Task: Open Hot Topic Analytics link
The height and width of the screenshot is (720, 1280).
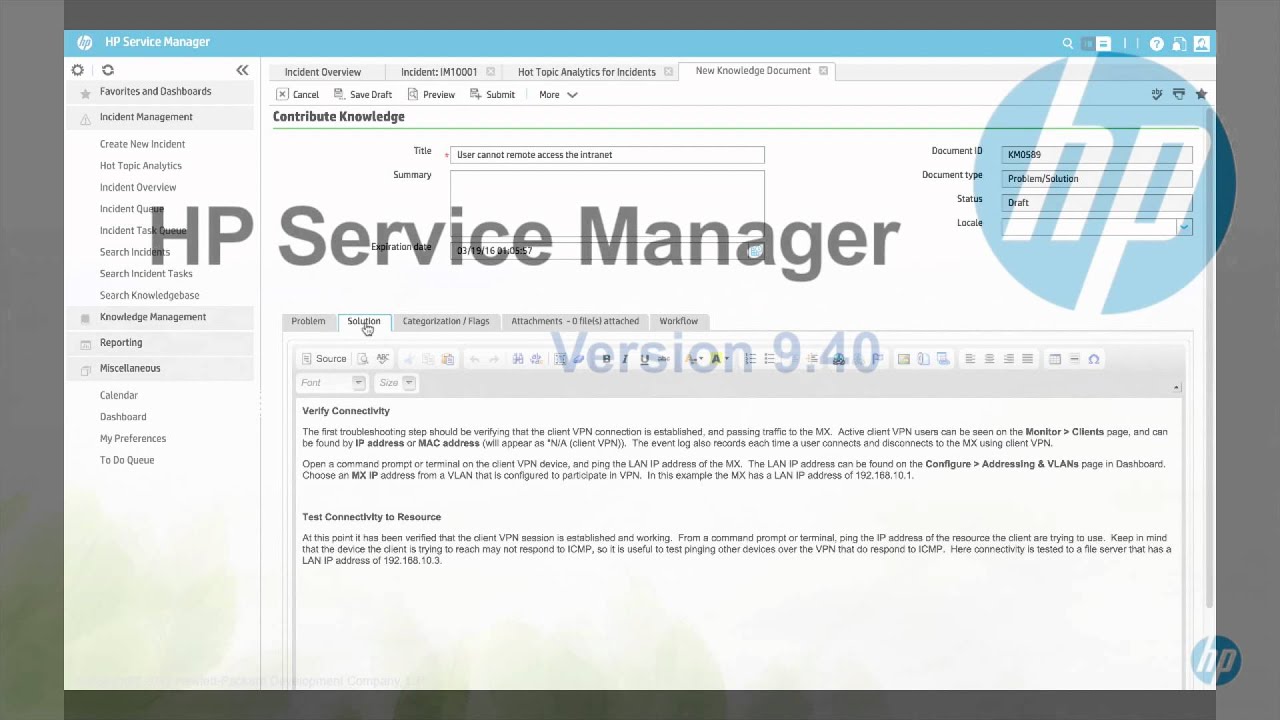Action: (141, 166)
